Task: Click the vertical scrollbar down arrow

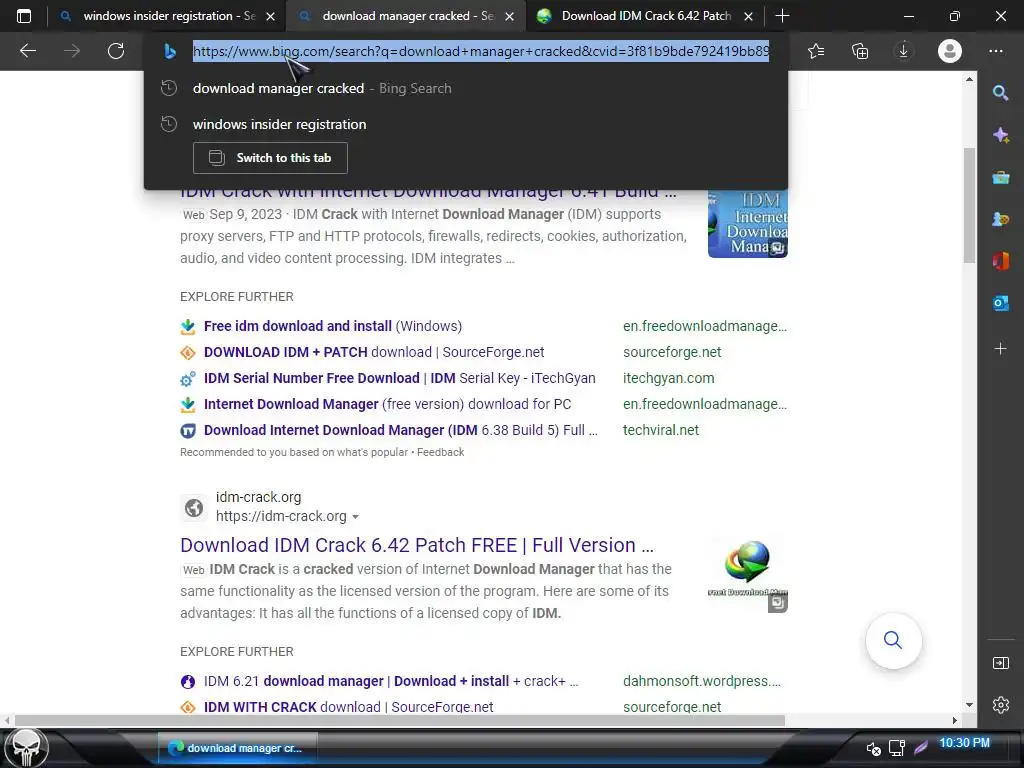Action: coord(969,705)
